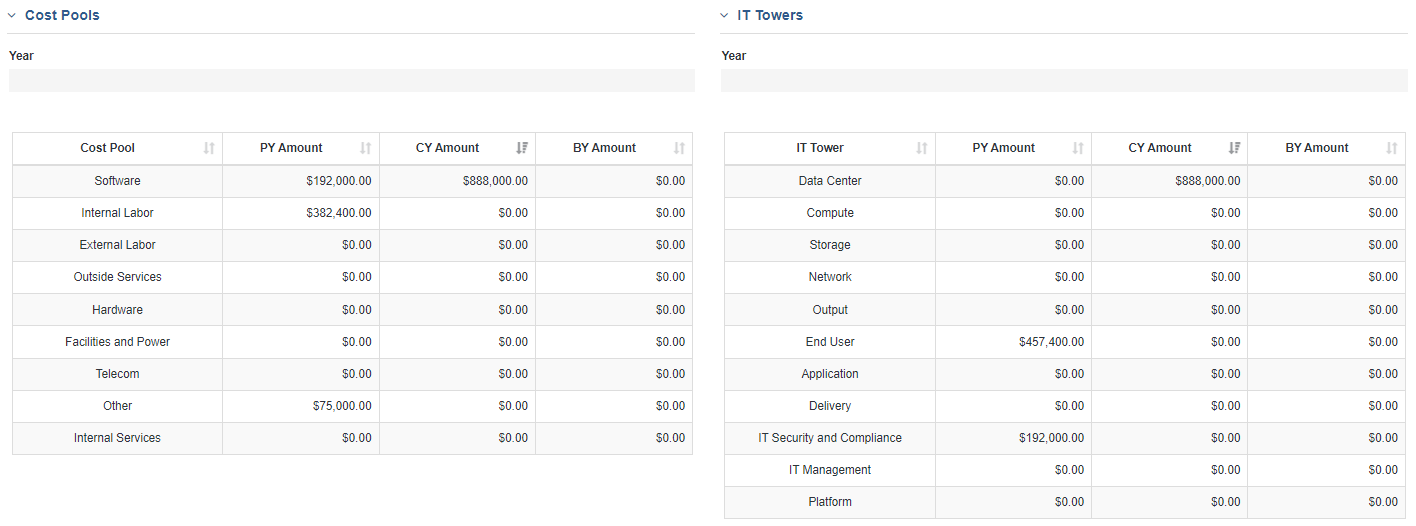Toggle Cost Pools CY Amount sort icon
This screenshot has height=526, width=1416.
(x=522, y=148)
